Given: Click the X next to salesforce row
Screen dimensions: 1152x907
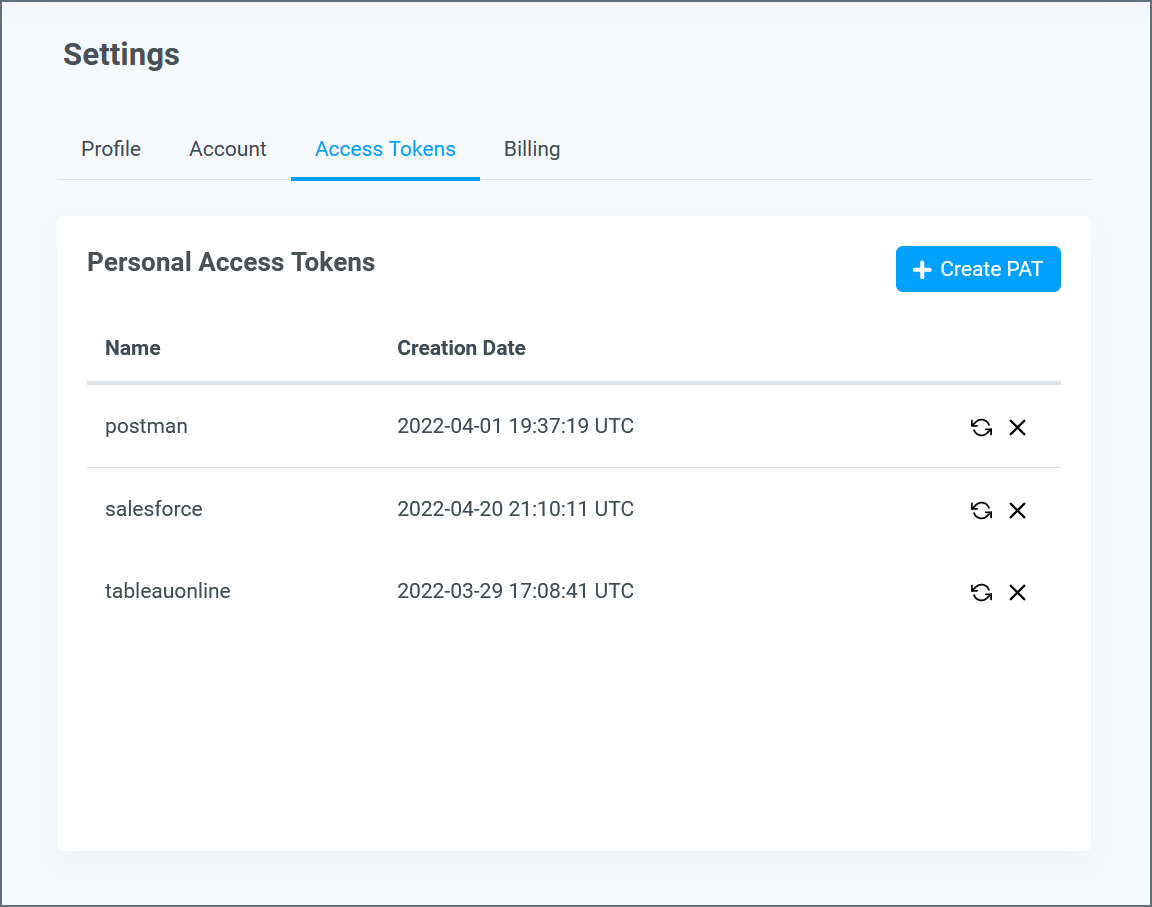Looking at the screenshot, I should click(x=1018, y=510).
